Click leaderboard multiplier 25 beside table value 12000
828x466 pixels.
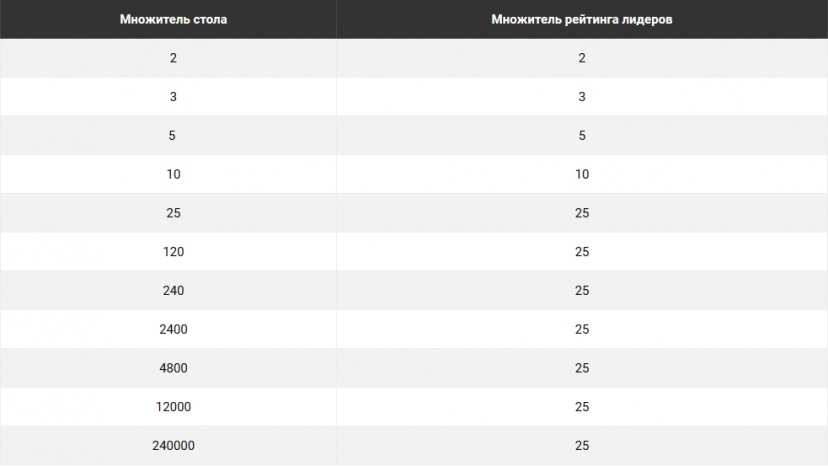[x=582, y=407]
